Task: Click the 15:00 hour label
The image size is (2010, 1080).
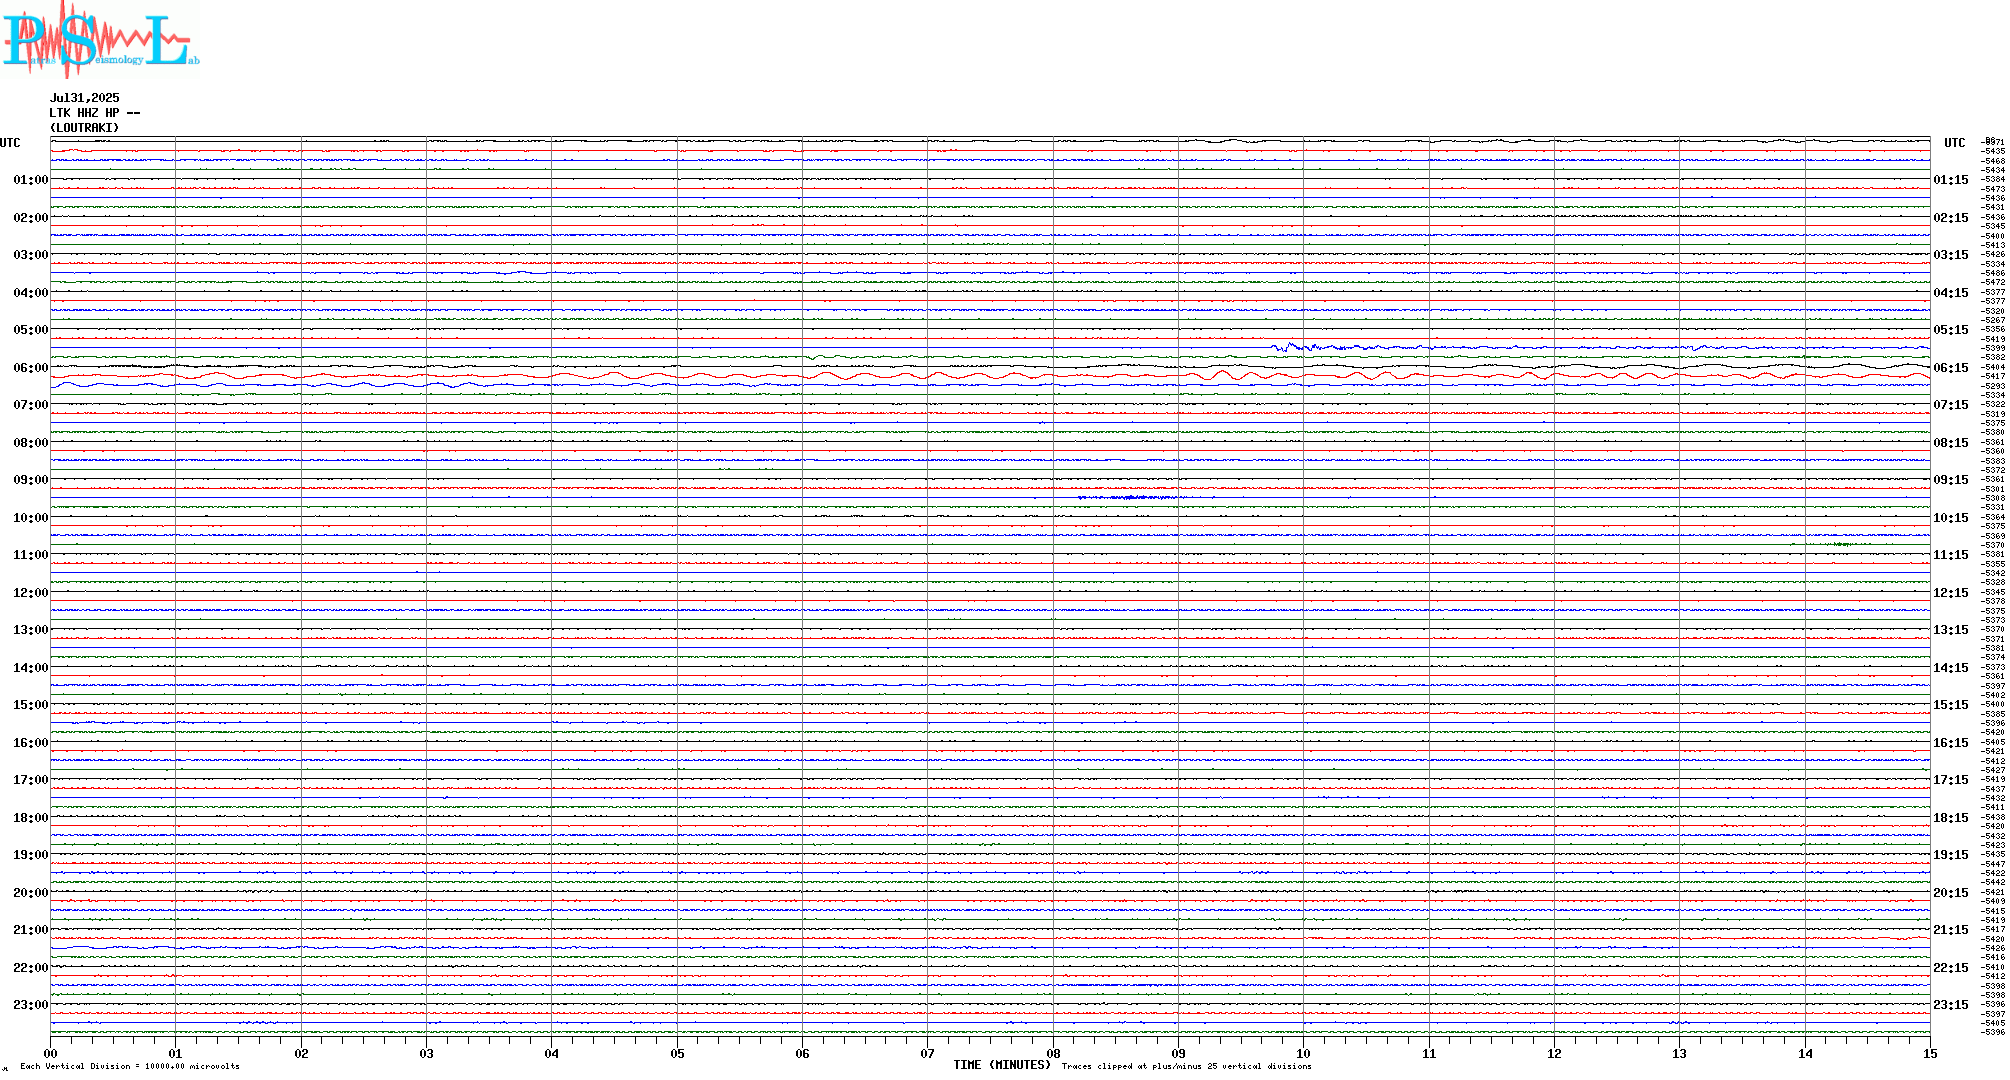Action: (x=31, y=705)
